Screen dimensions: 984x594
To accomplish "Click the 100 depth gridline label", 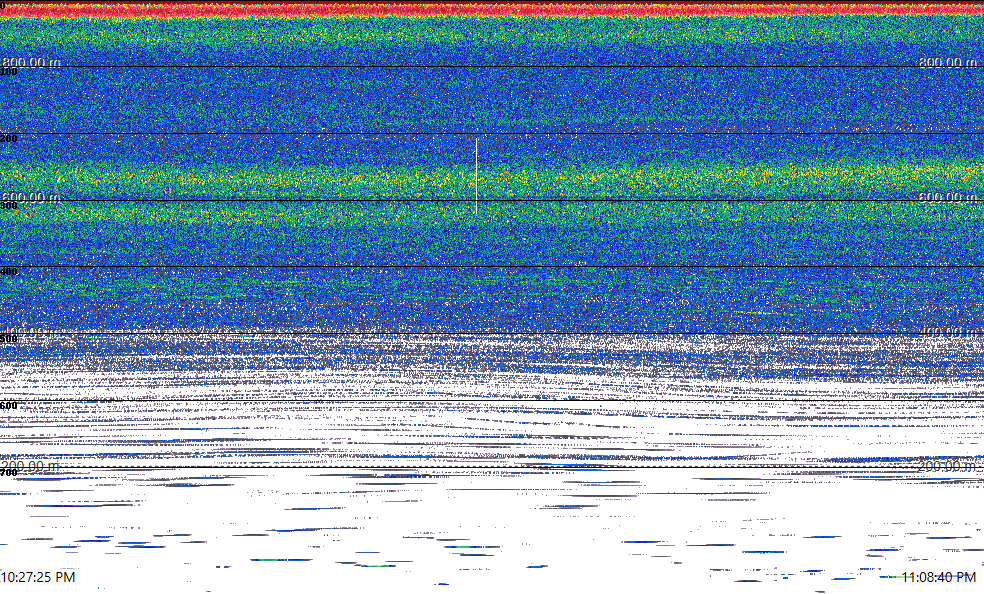I will click(x=9, y=72).
